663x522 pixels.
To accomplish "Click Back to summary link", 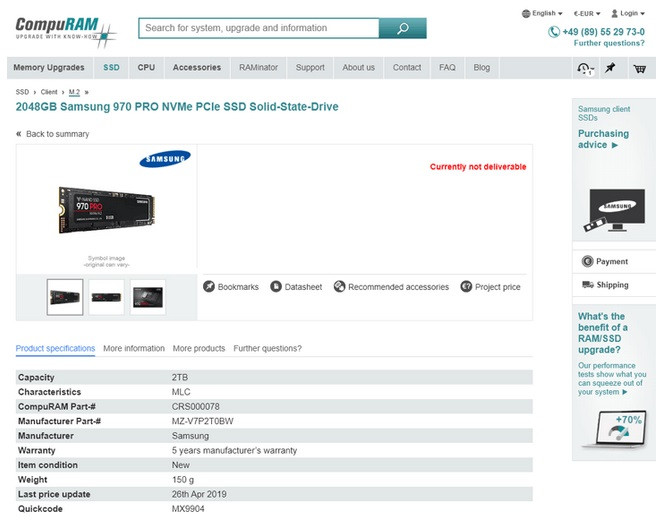I will tap(52, 134).
